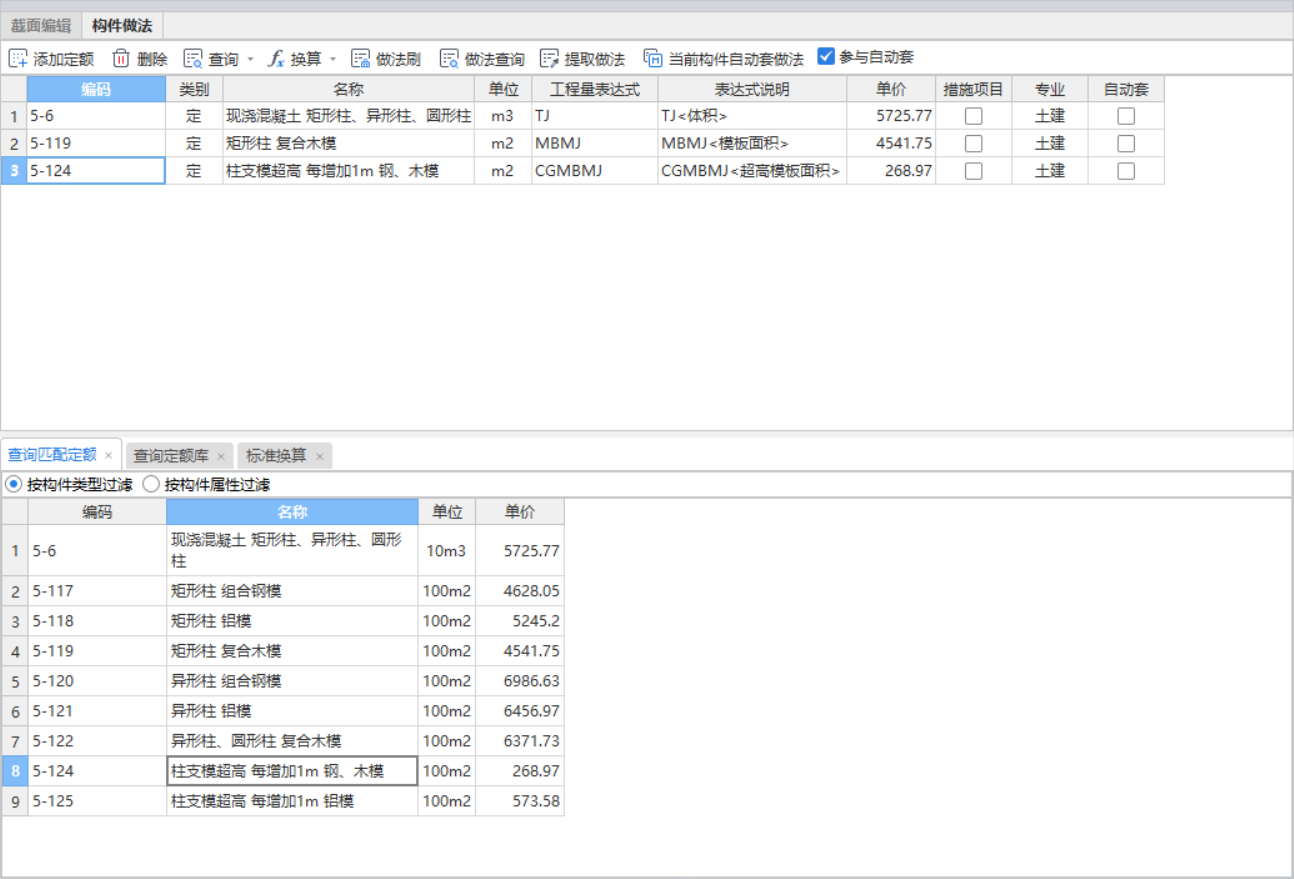Click 编码 header in upper table

(x=96, y=89)
